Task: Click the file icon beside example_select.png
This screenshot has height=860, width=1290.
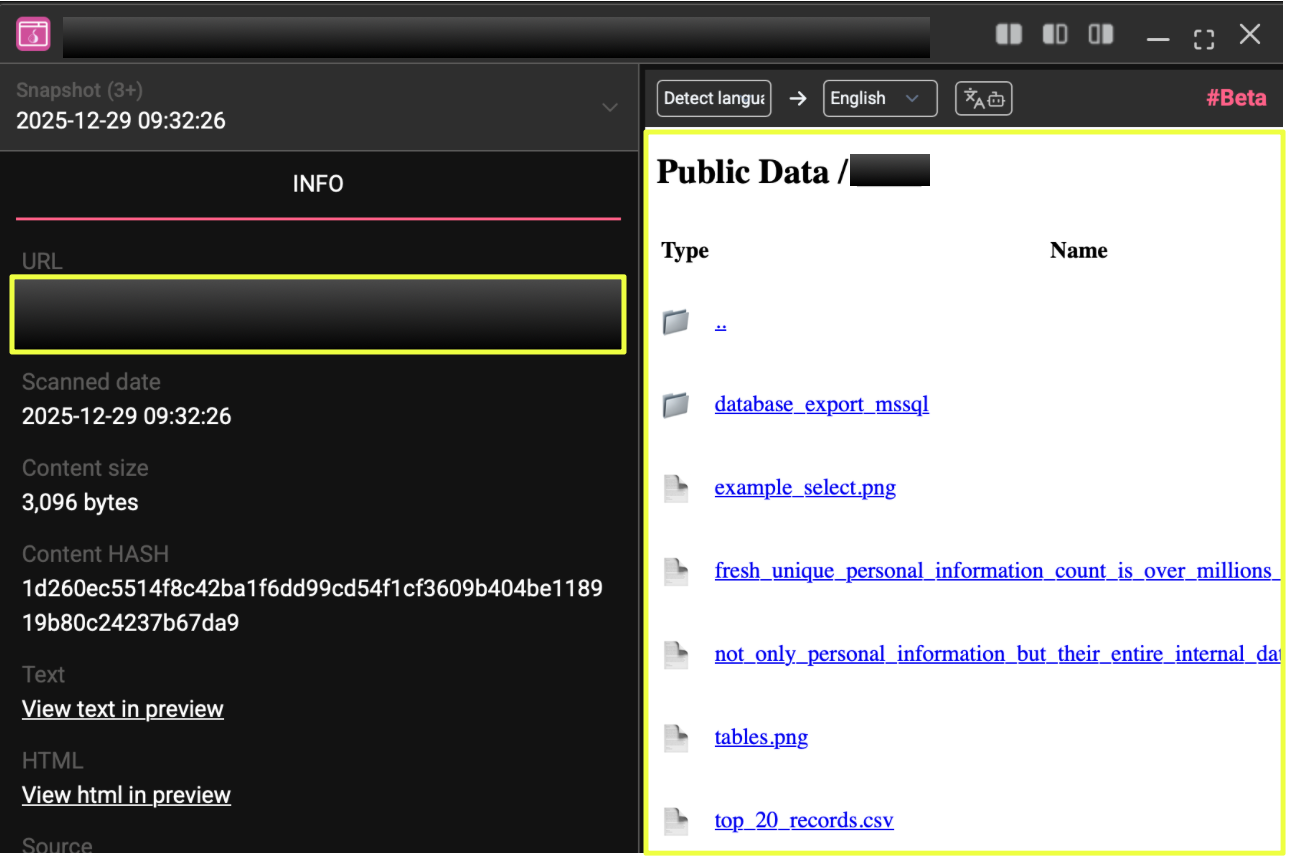Action: pyautogui.click(x=676, y=488)
